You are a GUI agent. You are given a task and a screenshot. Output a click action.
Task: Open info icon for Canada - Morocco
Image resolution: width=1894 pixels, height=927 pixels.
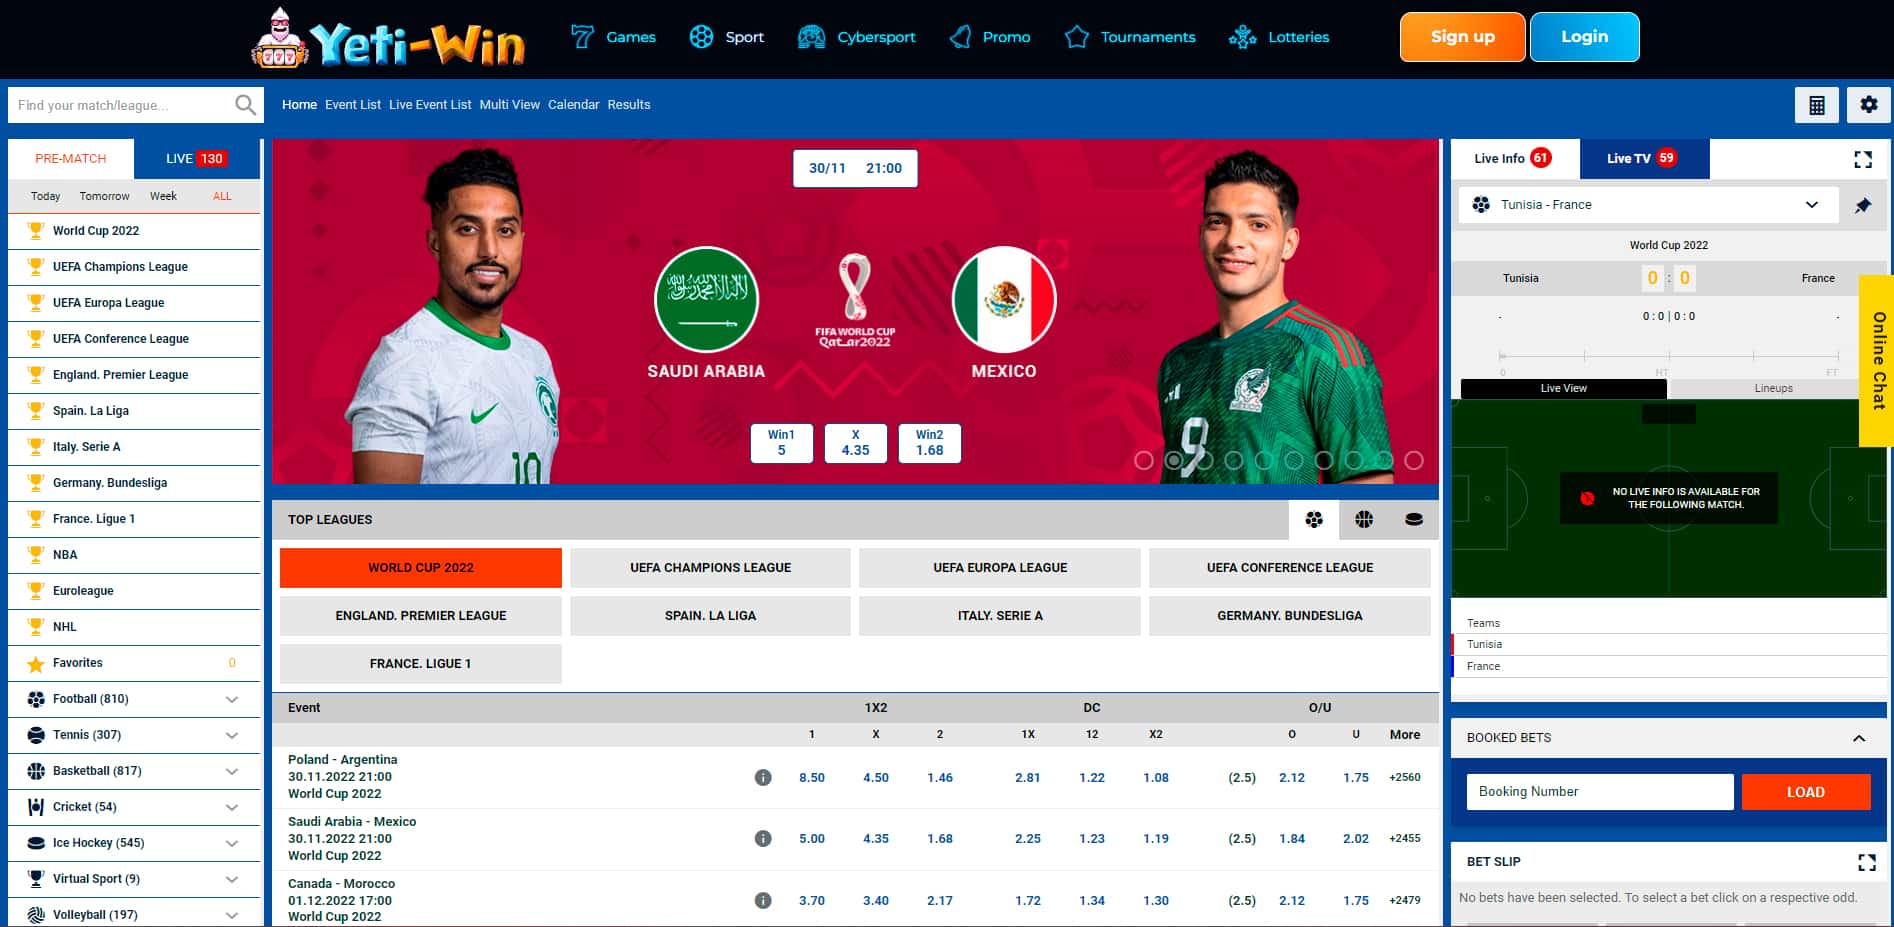763,900
